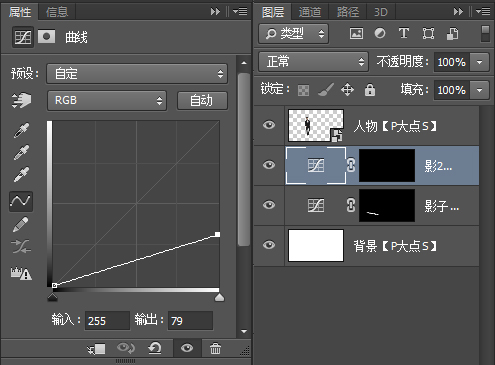Filter layers by type text icon
The height and width of the screenshot is (365, 495).
click(x=404, y=33)
